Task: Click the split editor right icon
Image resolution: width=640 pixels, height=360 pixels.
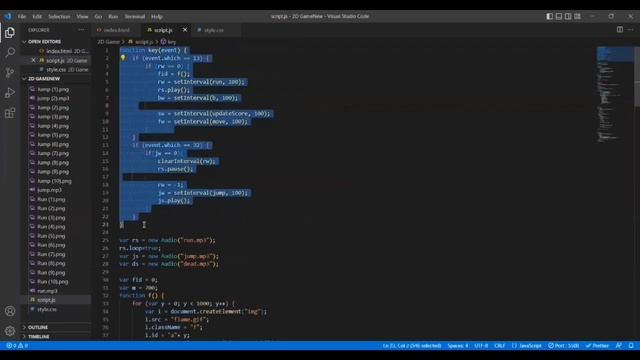Action: pyautogui.click(x=620, y=29)
